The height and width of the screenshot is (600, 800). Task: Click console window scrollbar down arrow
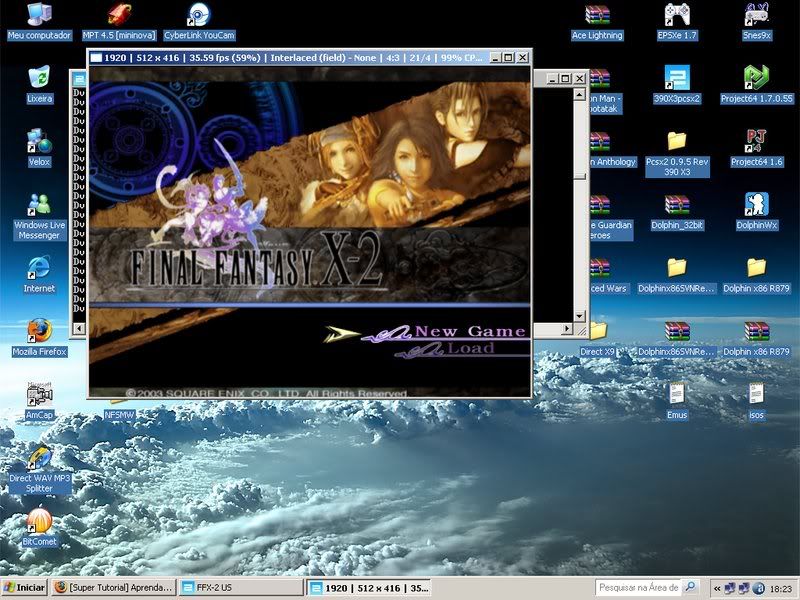[x=580, y=328]
